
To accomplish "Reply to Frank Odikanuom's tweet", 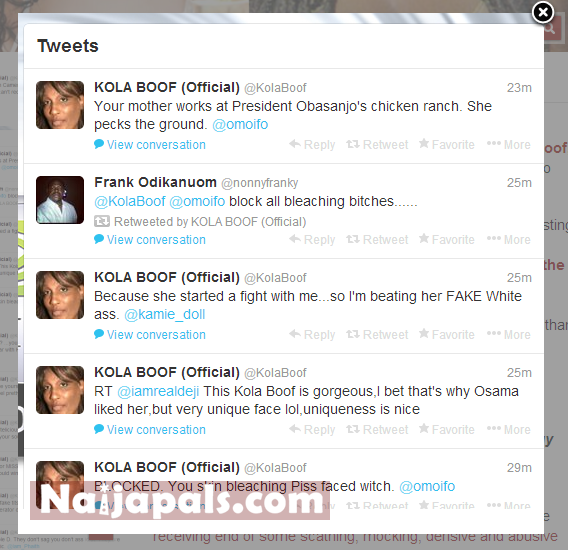I will [x=312, y=239].
